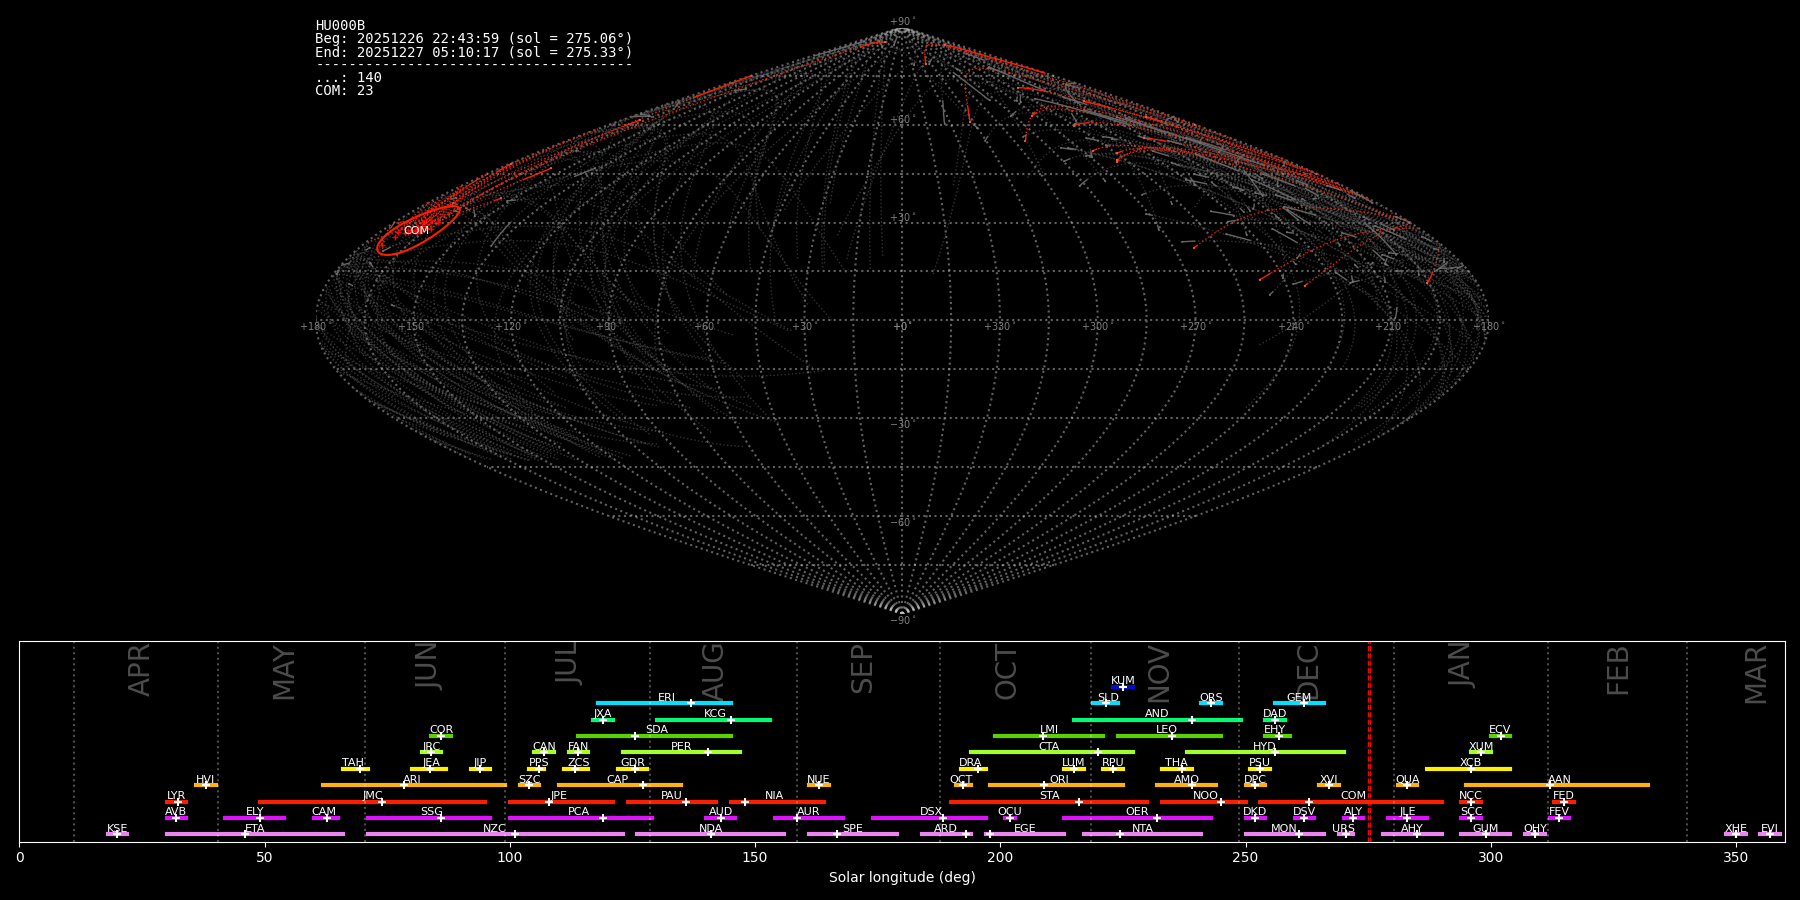Click the 'Solar longitude (deg)' axis label

902,878
